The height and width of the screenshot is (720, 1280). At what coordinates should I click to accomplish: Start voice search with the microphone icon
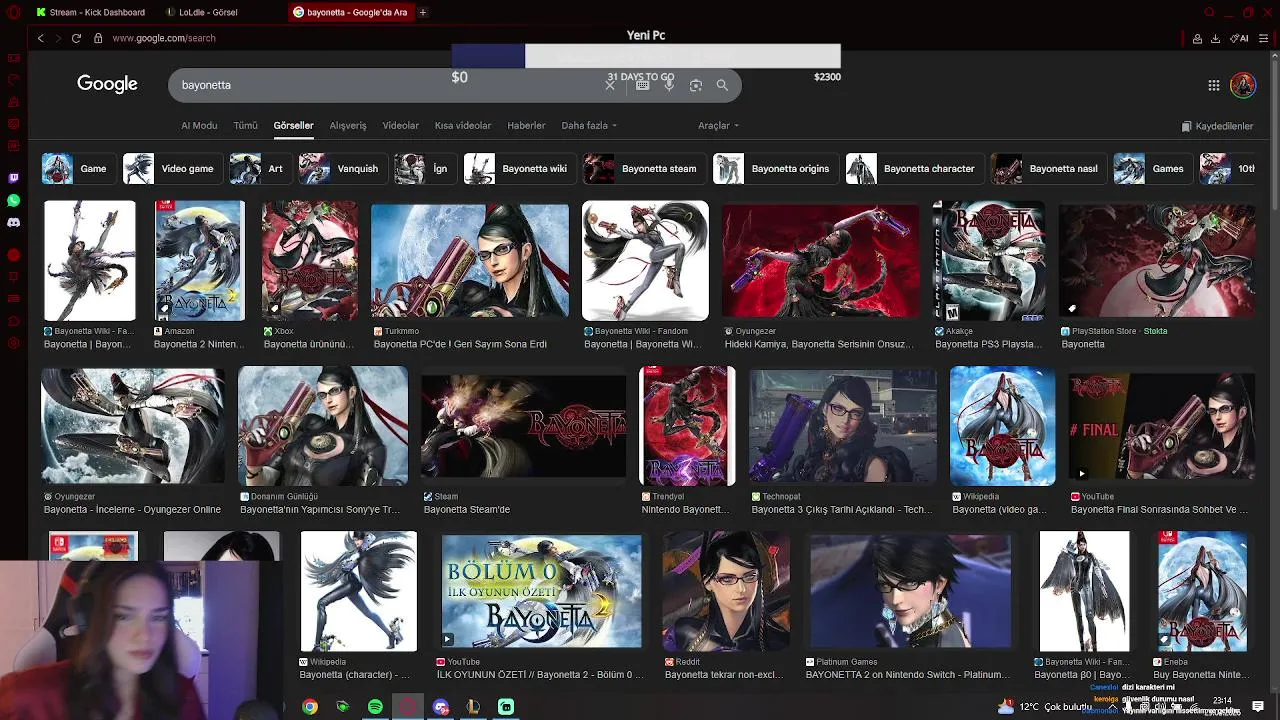(669, 85)
